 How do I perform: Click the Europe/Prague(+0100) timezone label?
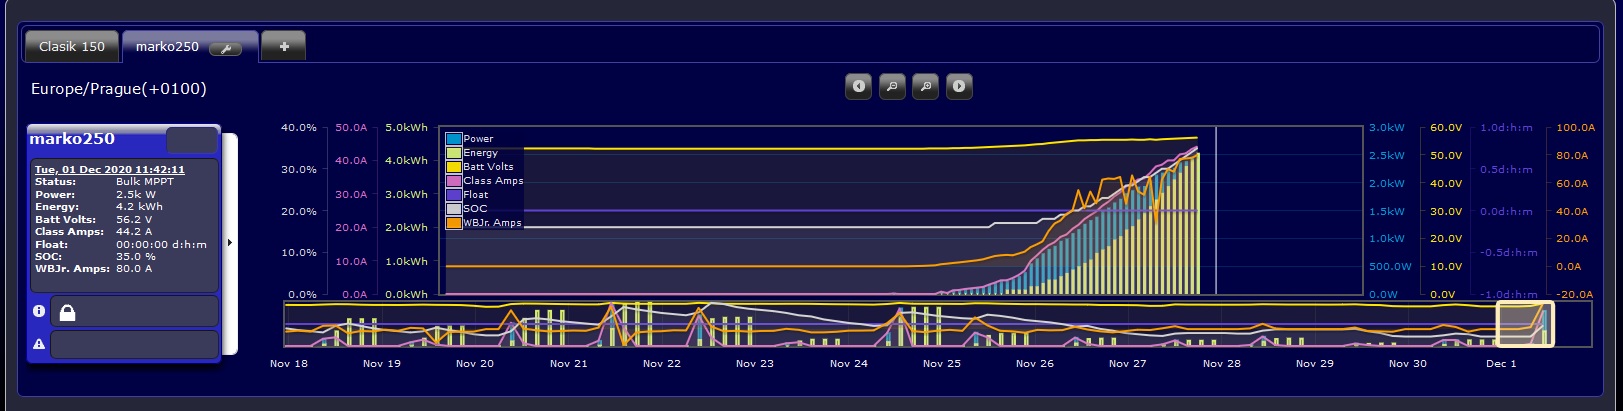(x=119, y=89)
